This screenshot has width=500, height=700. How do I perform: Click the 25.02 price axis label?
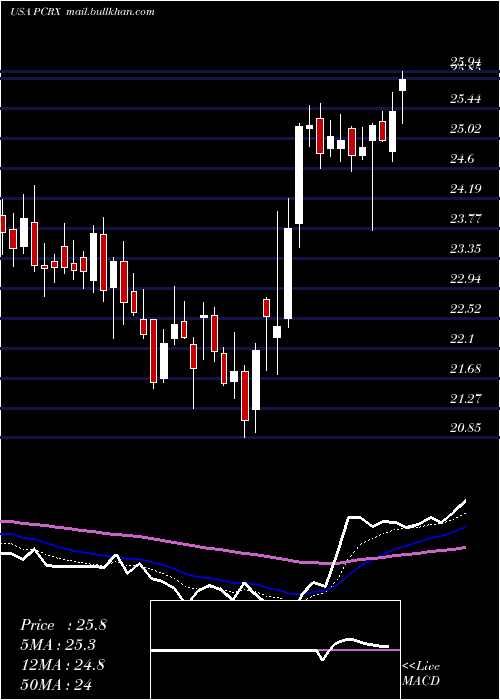tap(465, 129)
